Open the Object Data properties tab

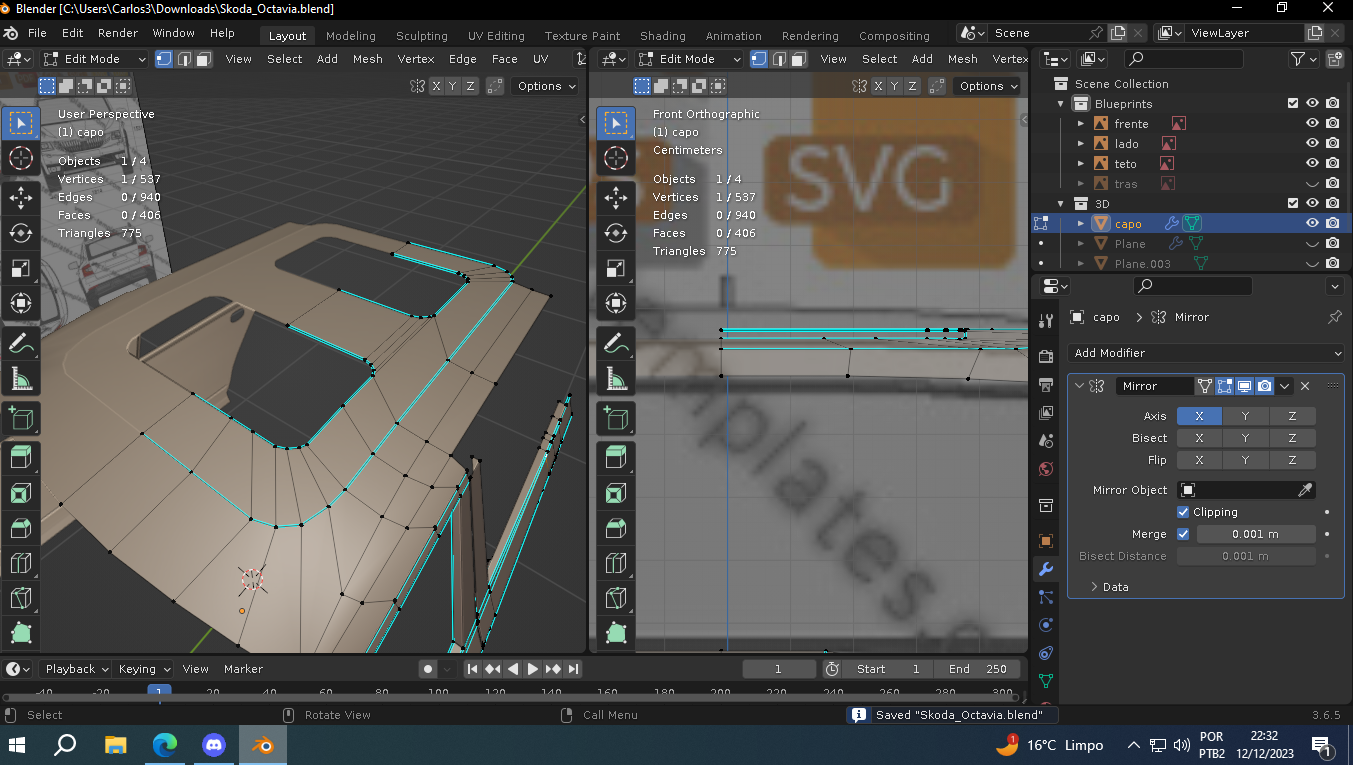click(x=1046, y=681)
